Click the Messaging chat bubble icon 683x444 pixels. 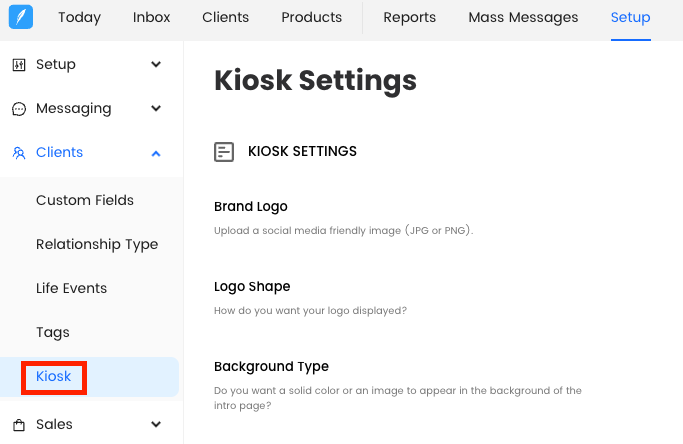[19, 109]
